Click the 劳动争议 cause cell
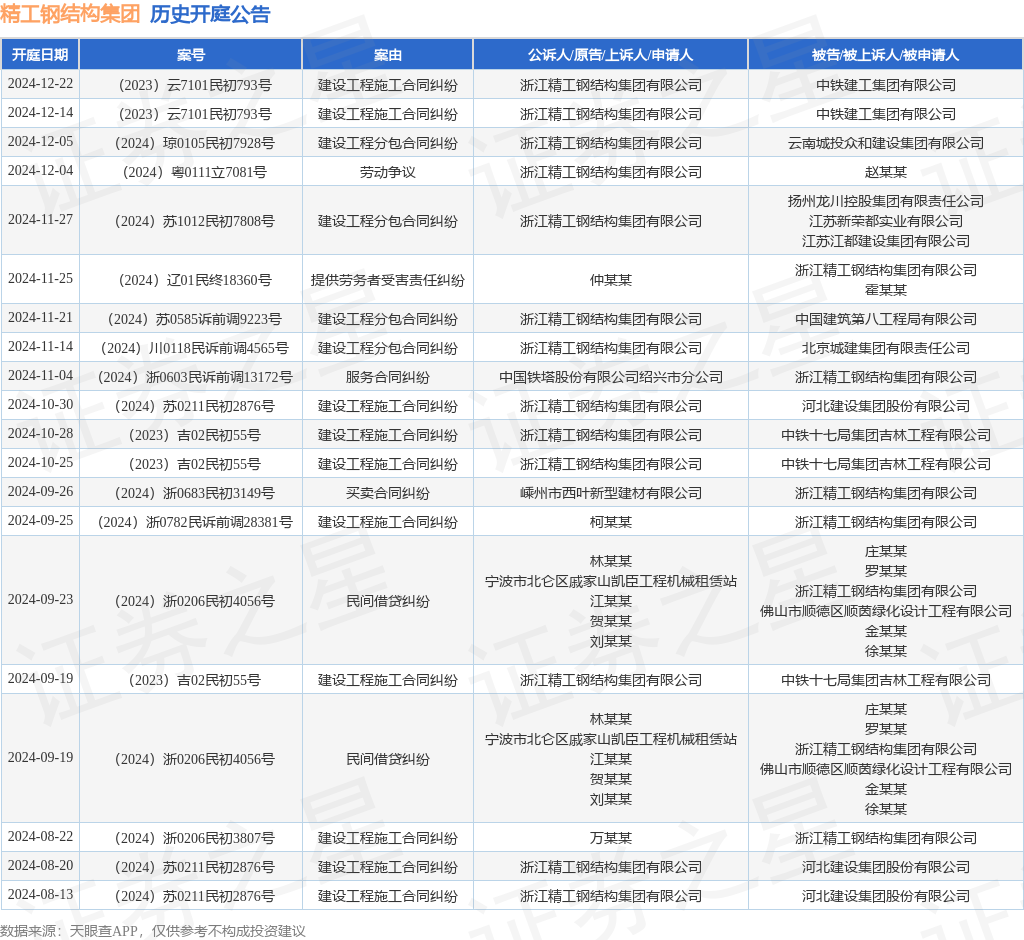Image resolution: width=1024 pixels, height=940 pixels. [x=387, y=172]
